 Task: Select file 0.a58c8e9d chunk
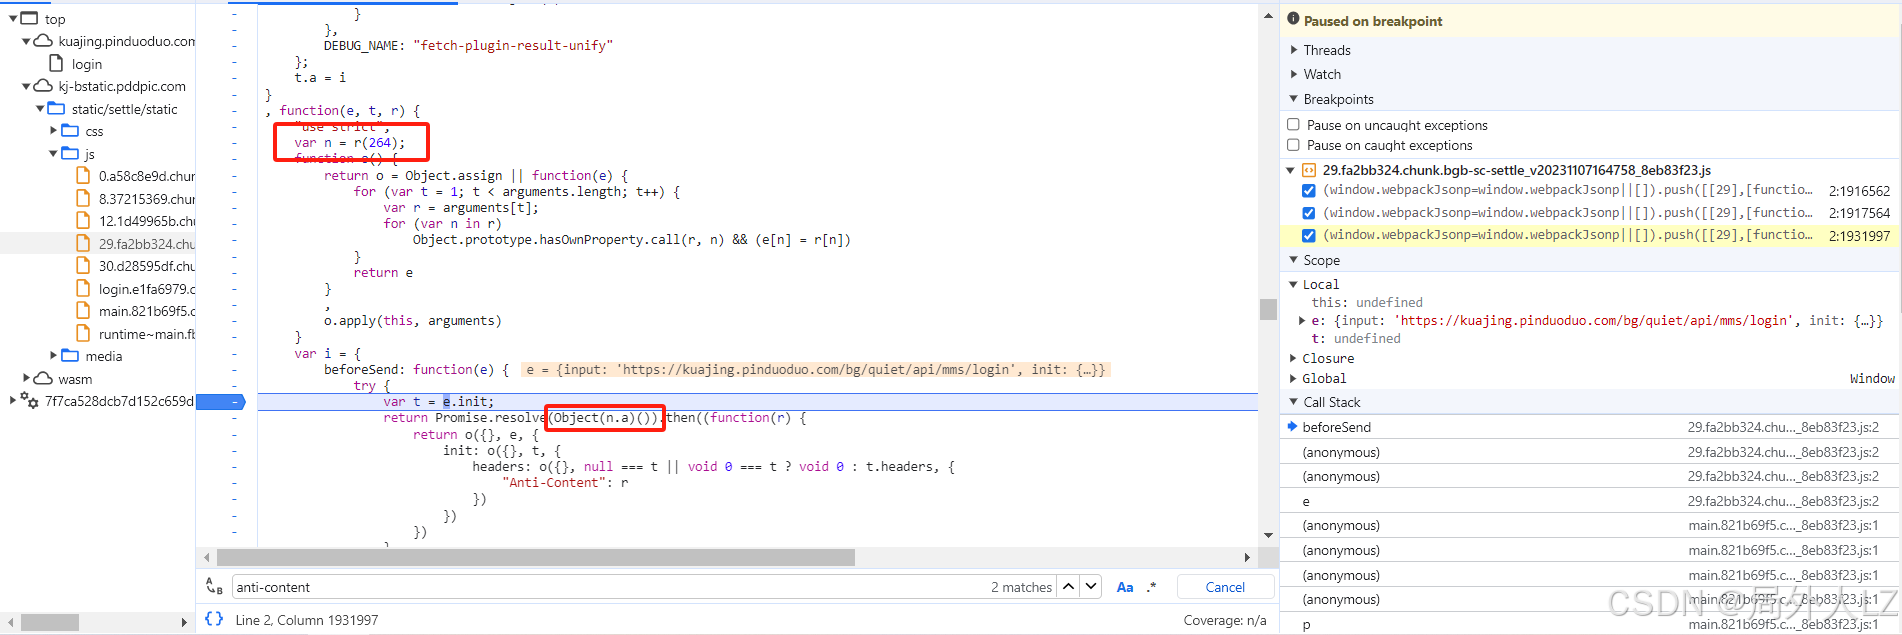pos(146,176)
